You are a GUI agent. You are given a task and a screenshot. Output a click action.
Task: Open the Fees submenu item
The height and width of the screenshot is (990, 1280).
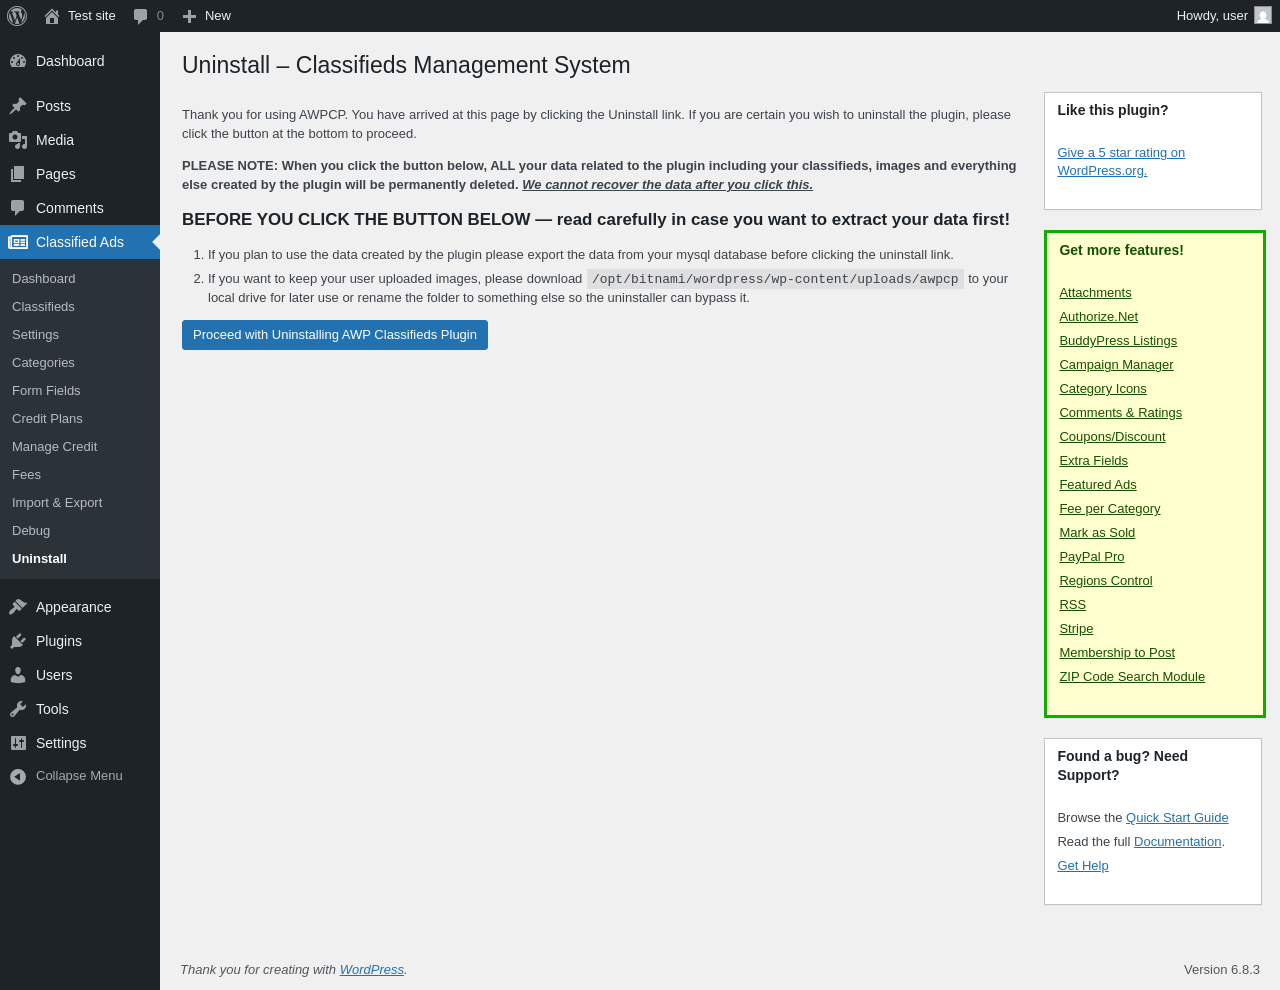pos(80,475)
